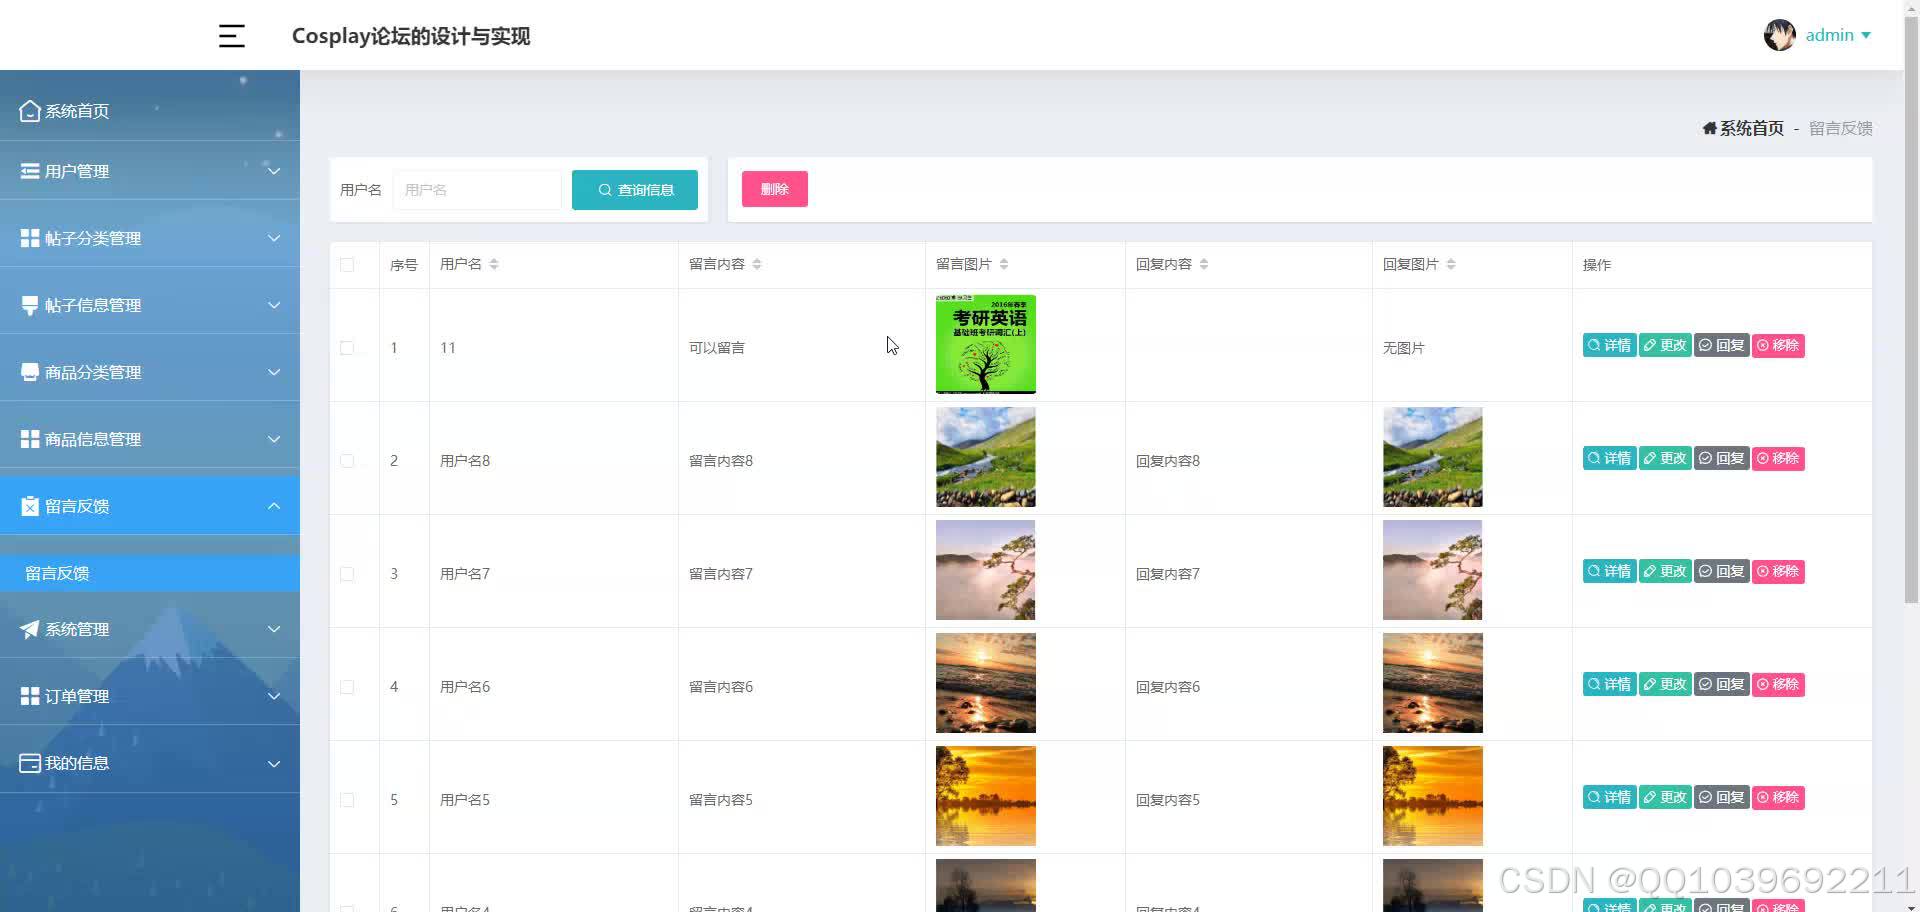Sort by 留言图片 column sort arrows
1920x912 pixels.
(x=1004, y=264)
